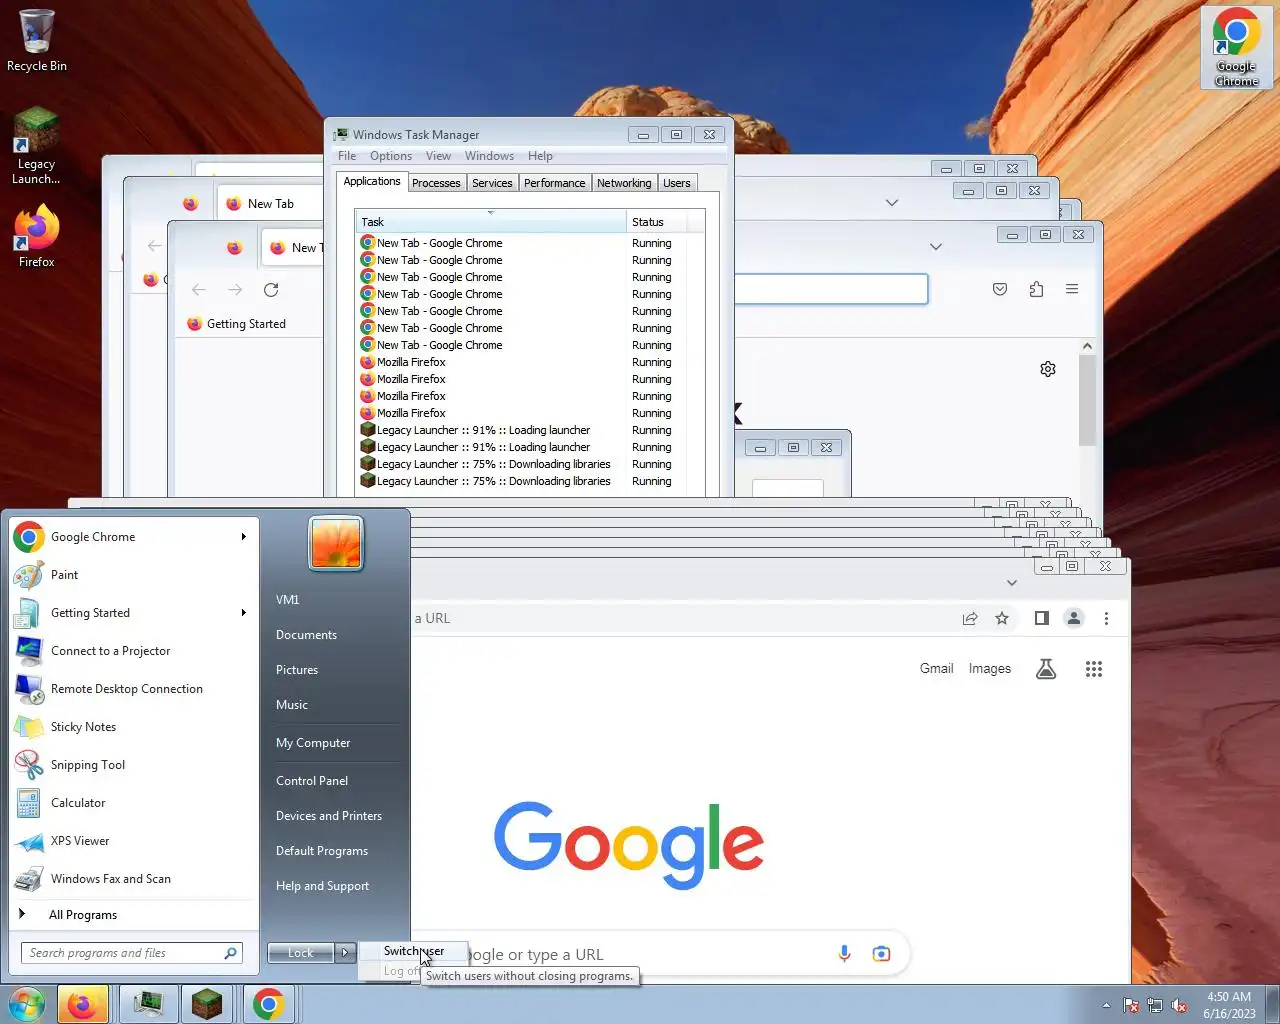Open Recycle Bin desktop icon
This screenshot has height=1024, width=1280.
[x=36, y=40]
